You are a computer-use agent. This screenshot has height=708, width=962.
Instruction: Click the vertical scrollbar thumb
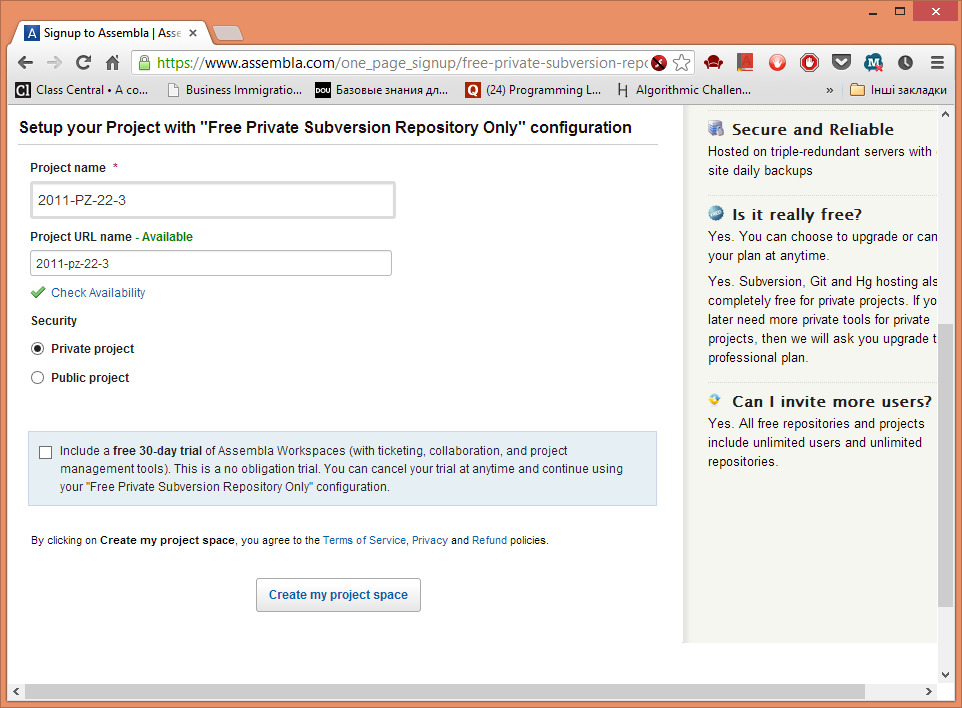click(x=945, y=465)
